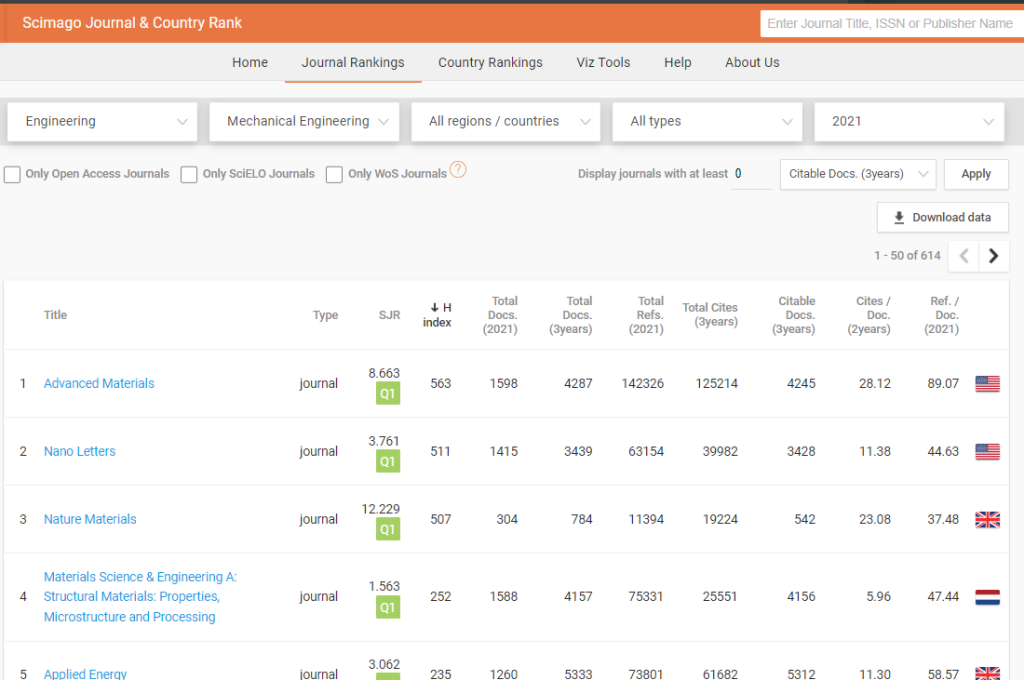Click the Q1 badge for Nature Materials

[x=388, y=530]
